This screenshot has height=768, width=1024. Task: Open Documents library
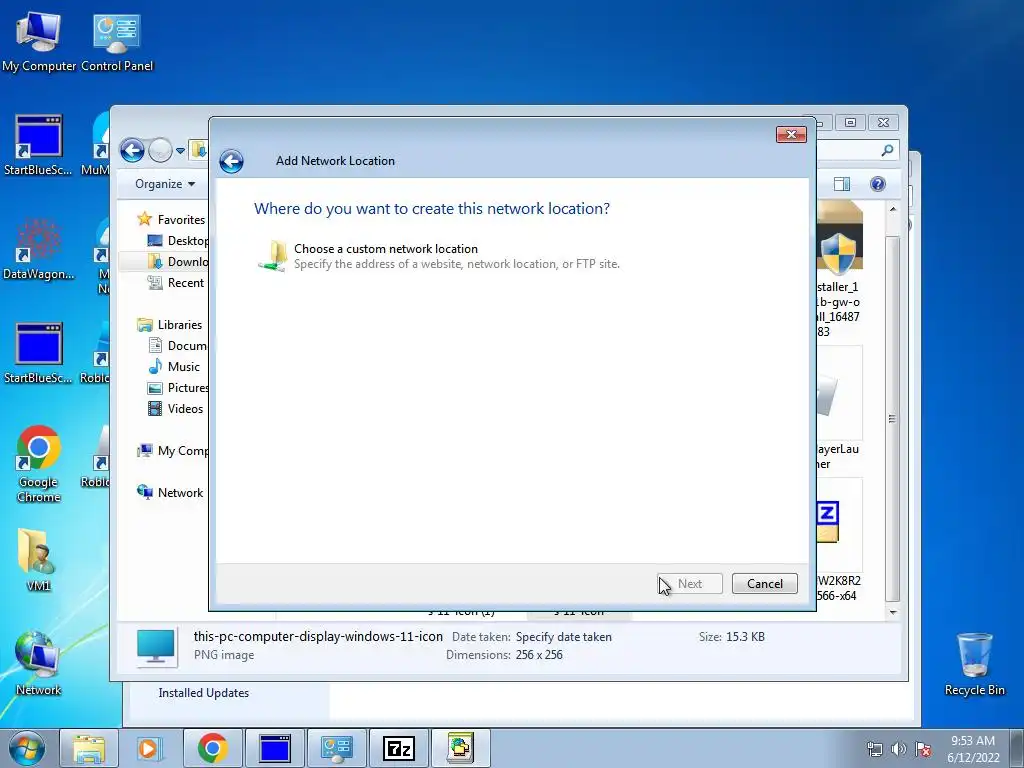click(178, 345)
